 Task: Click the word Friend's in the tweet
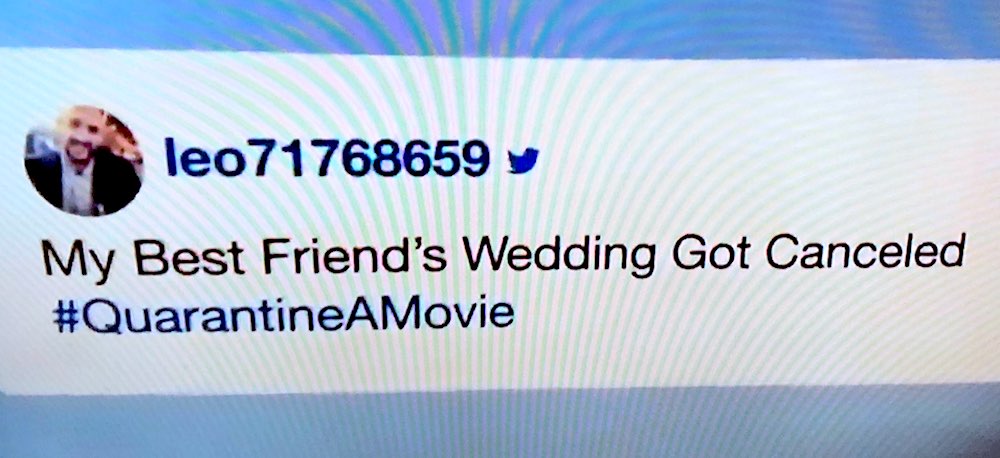pyautogui.click(x=356, y=256)
